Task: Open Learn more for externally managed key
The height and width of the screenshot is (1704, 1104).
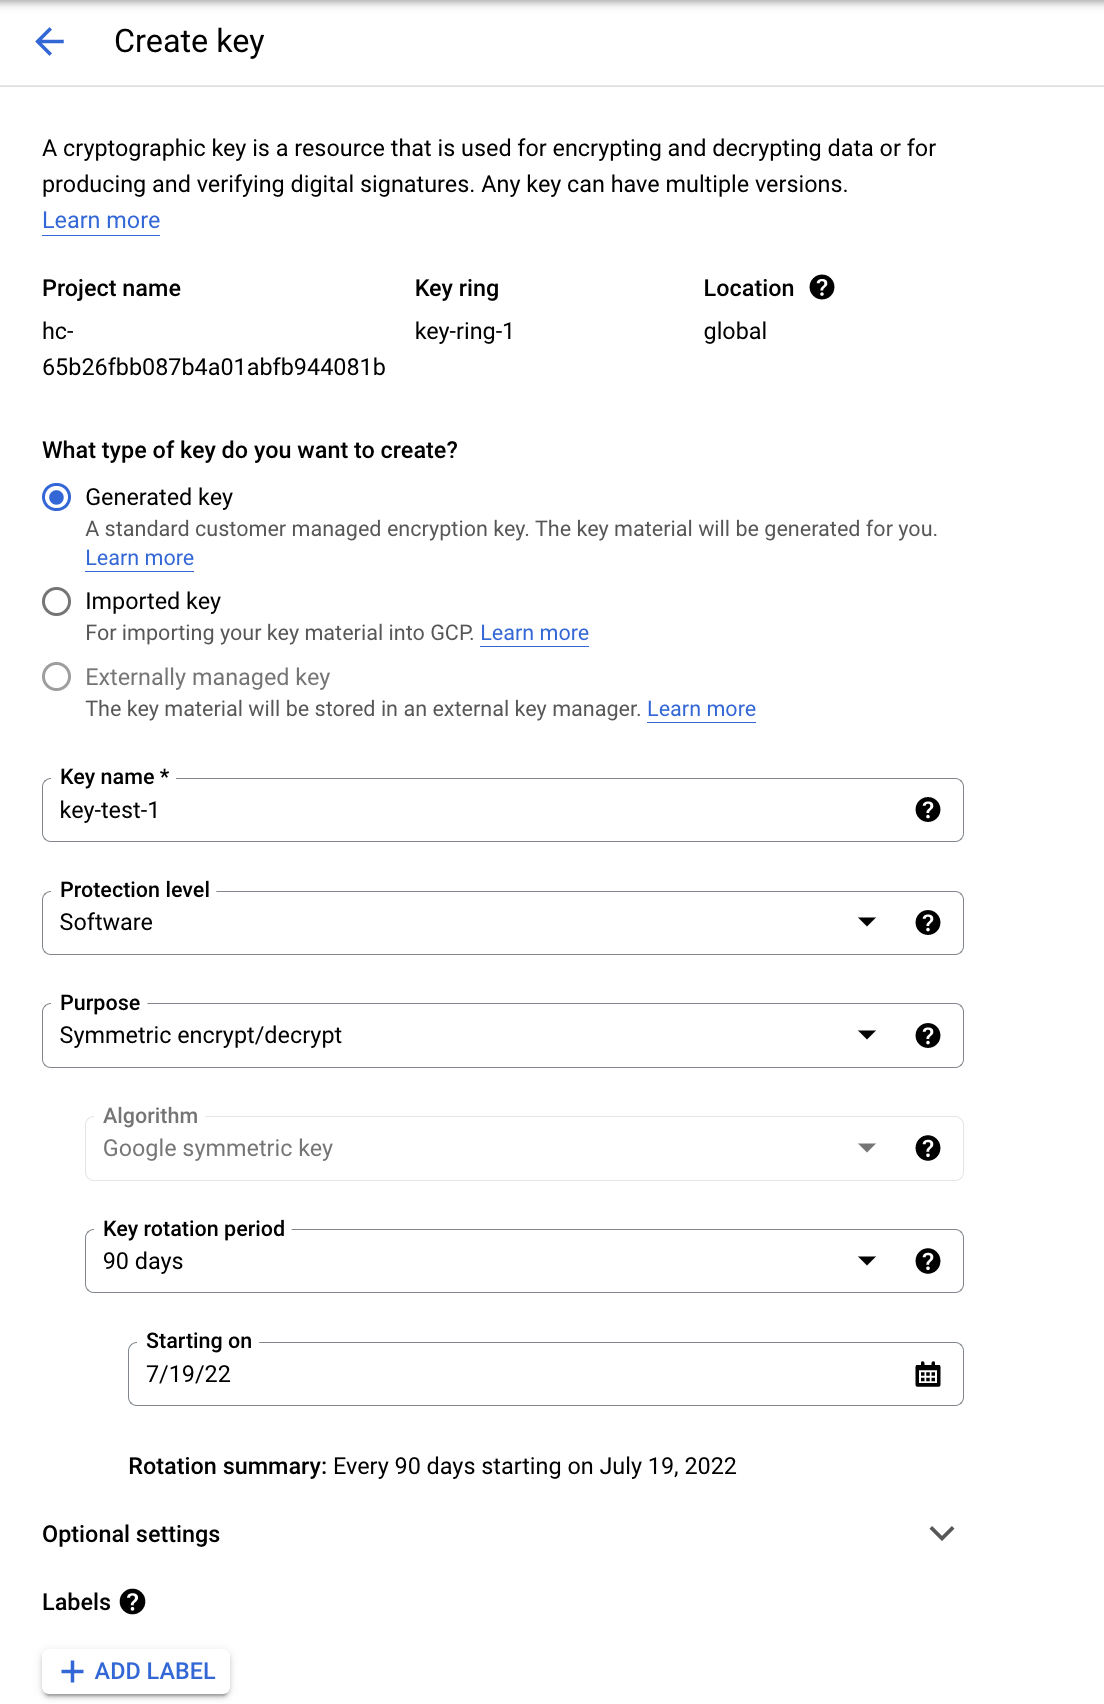Action: click(701, 709)
